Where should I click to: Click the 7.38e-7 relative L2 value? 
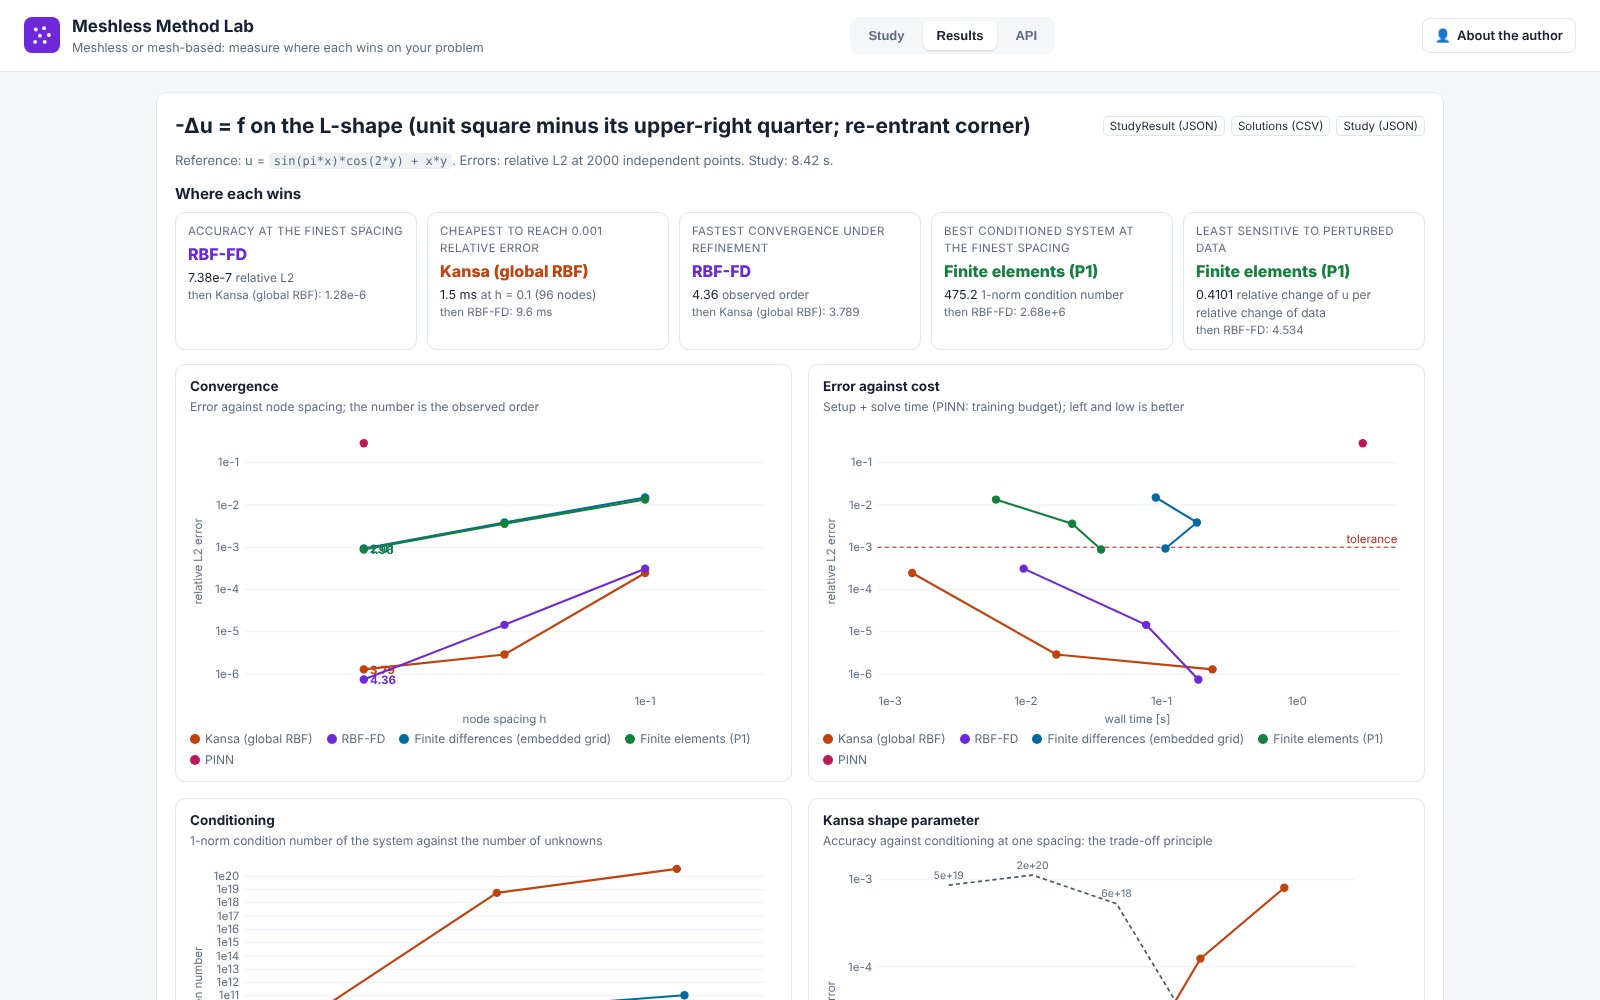(x=241, y=278)
